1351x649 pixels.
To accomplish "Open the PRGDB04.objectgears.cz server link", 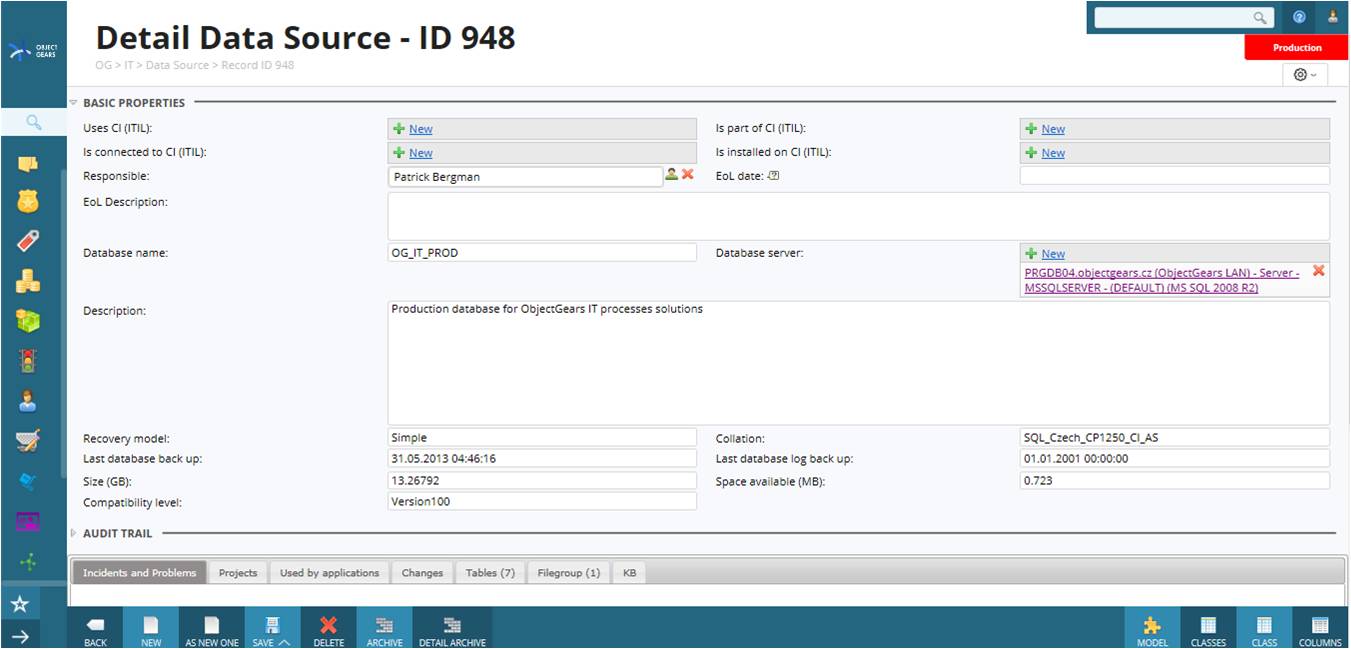I will click(x=1162, y=280).
